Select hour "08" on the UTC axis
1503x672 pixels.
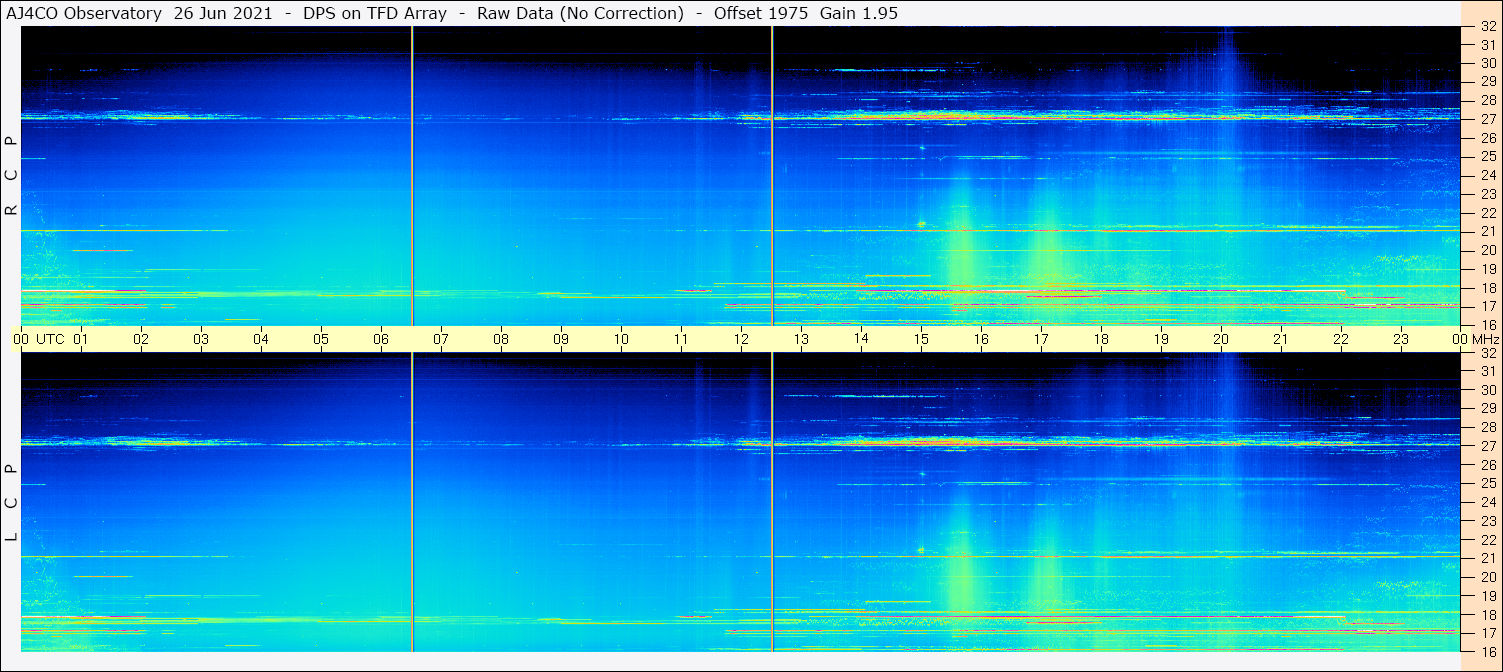click(x=501, y=339)
